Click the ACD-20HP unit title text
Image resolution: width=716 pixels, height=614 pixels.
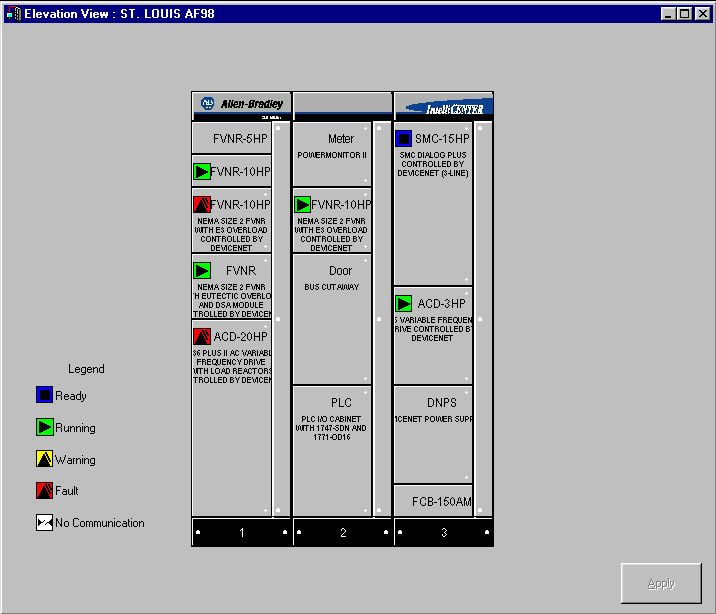click(240, 337)
